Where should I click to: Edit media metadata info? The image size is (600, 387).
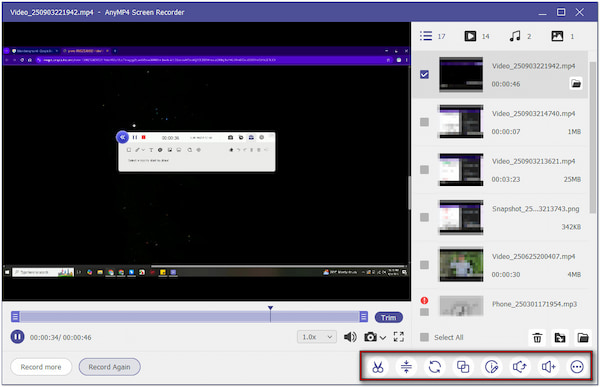(x=491, y=367)
